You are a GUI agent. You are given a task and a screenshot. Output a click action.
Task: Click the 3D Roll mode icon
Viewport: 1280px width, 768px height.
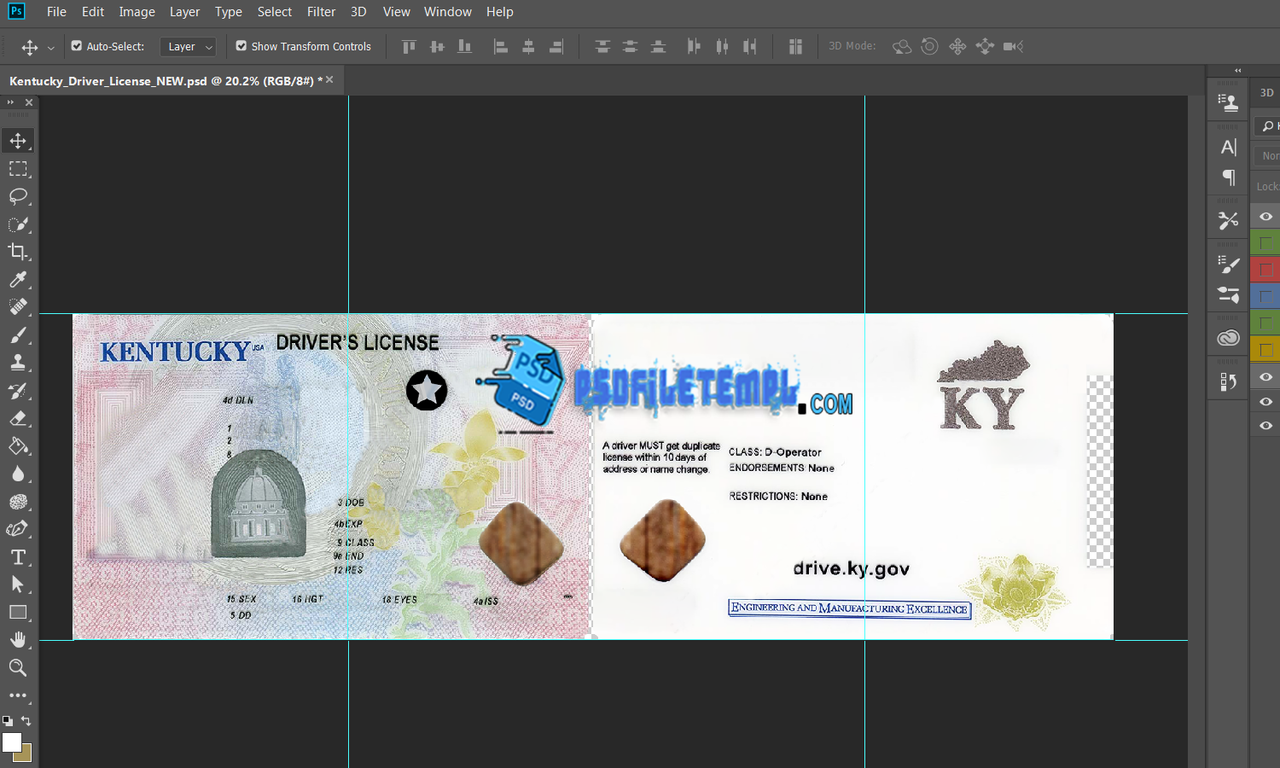tap(930, 46)
